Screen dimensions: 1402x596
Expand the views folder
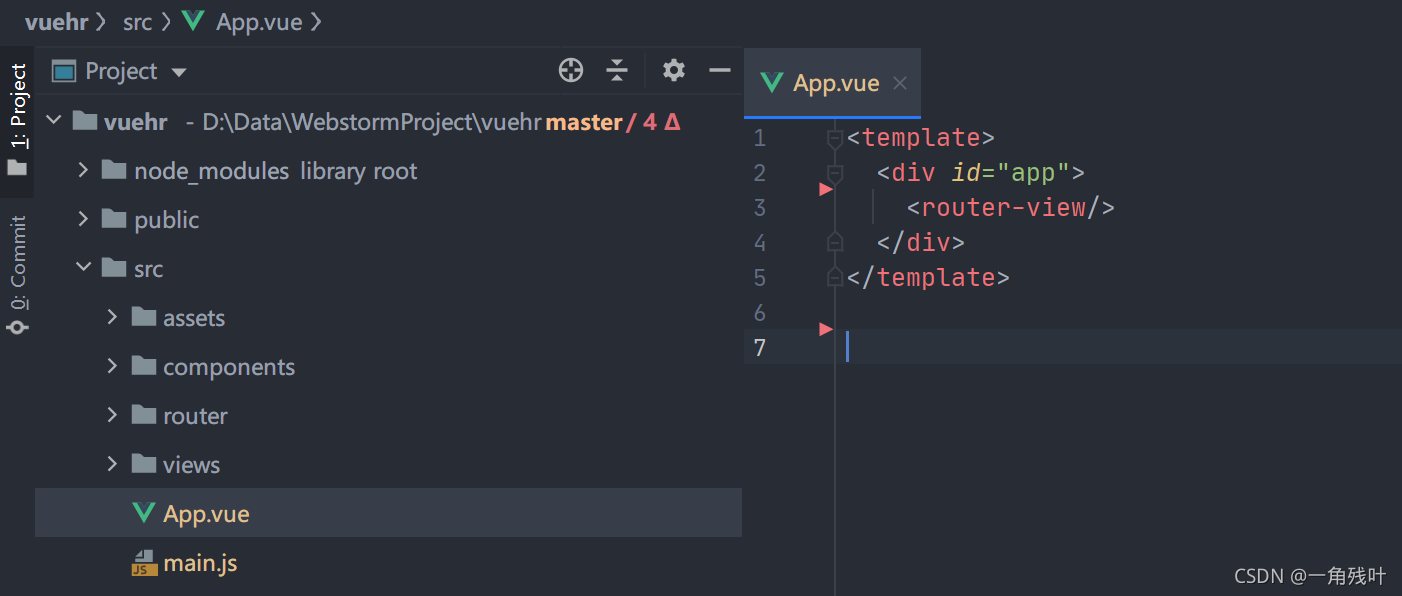click(112, 464)
